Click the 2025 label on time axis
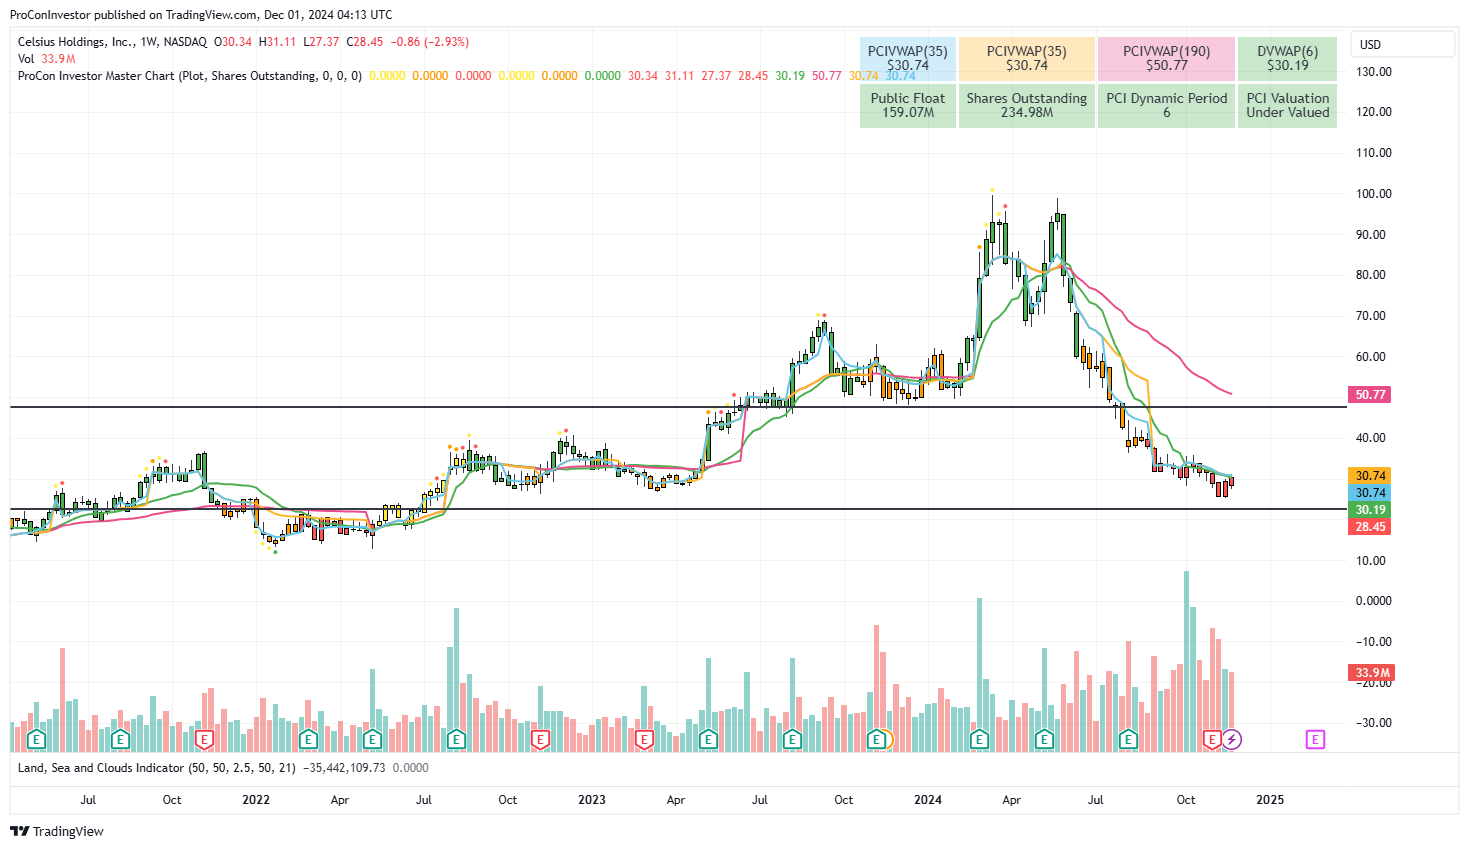Image resolution: width=1469 pixels, height=849 pixels. pyautogui.click(x=1270, y=800)
